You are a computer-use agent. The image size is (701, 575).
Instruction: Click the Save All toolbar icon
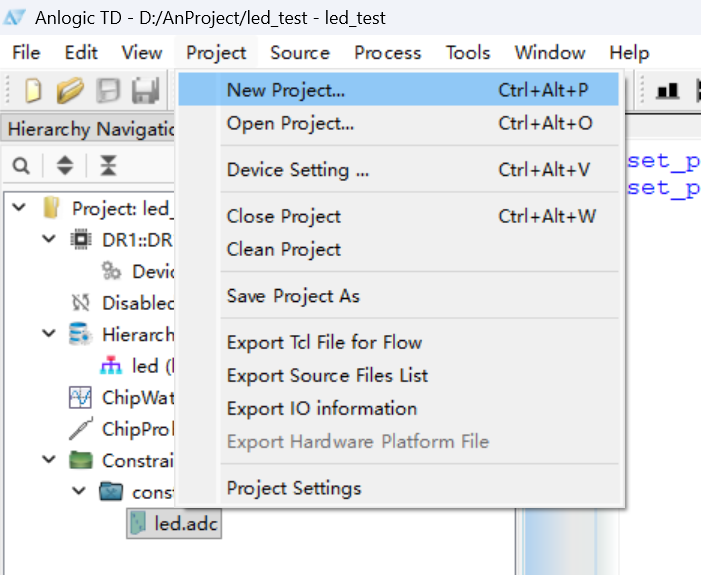pos(146,90)
